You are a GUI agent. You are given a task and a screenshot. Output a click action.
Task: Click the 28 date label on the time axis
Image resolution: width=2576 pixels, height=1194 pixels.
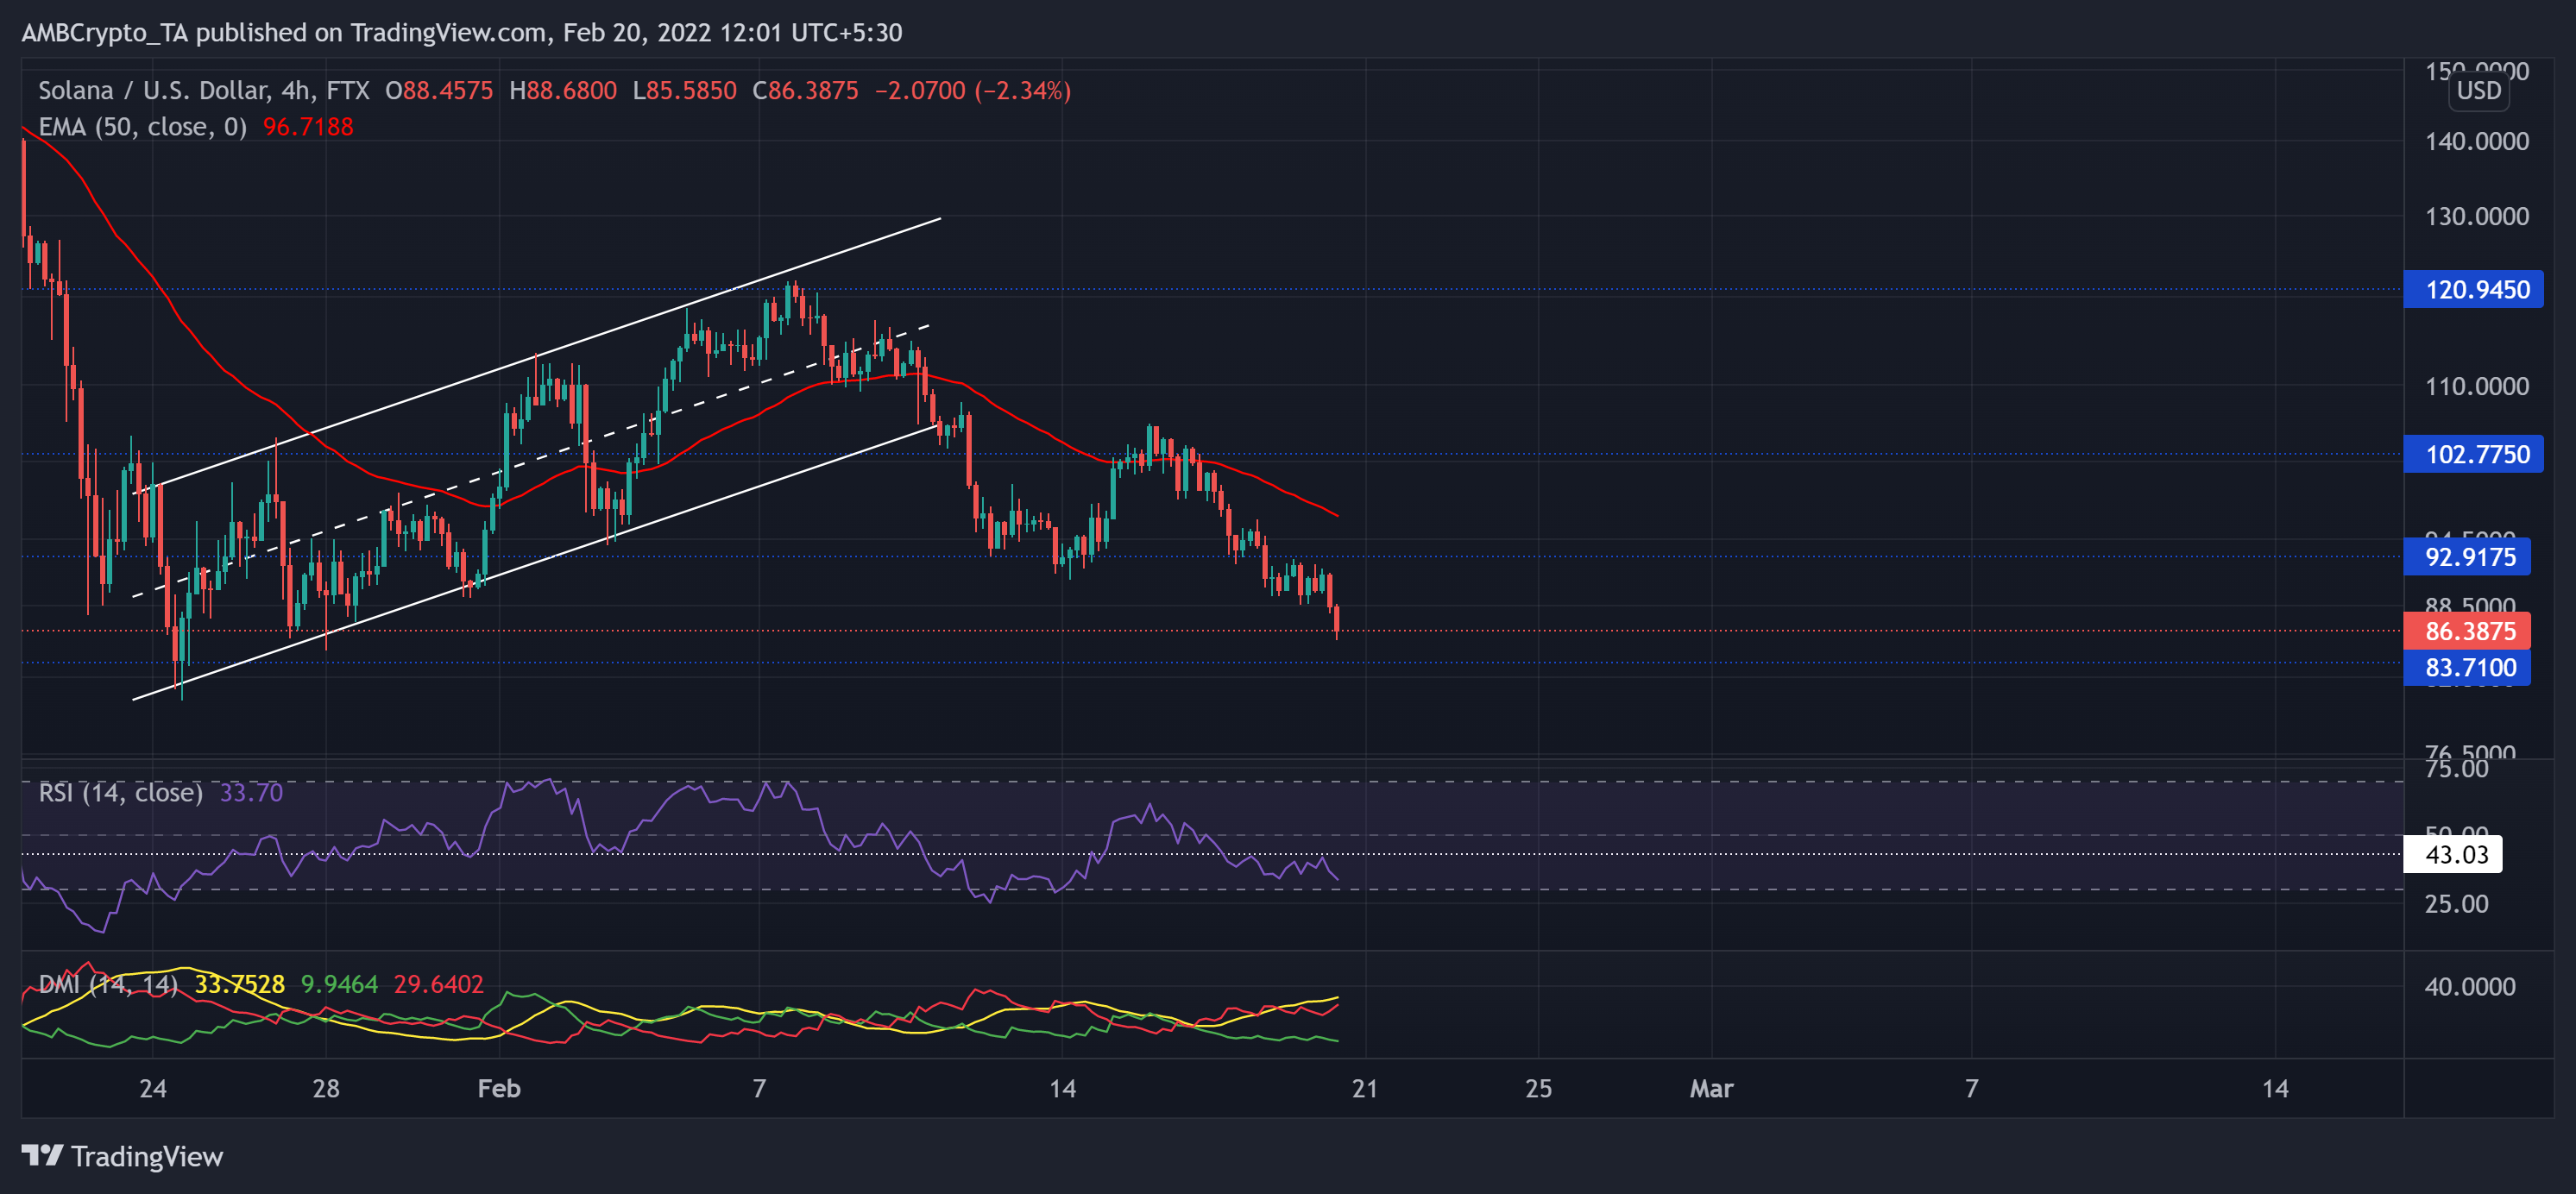(x=326, y=1088)
